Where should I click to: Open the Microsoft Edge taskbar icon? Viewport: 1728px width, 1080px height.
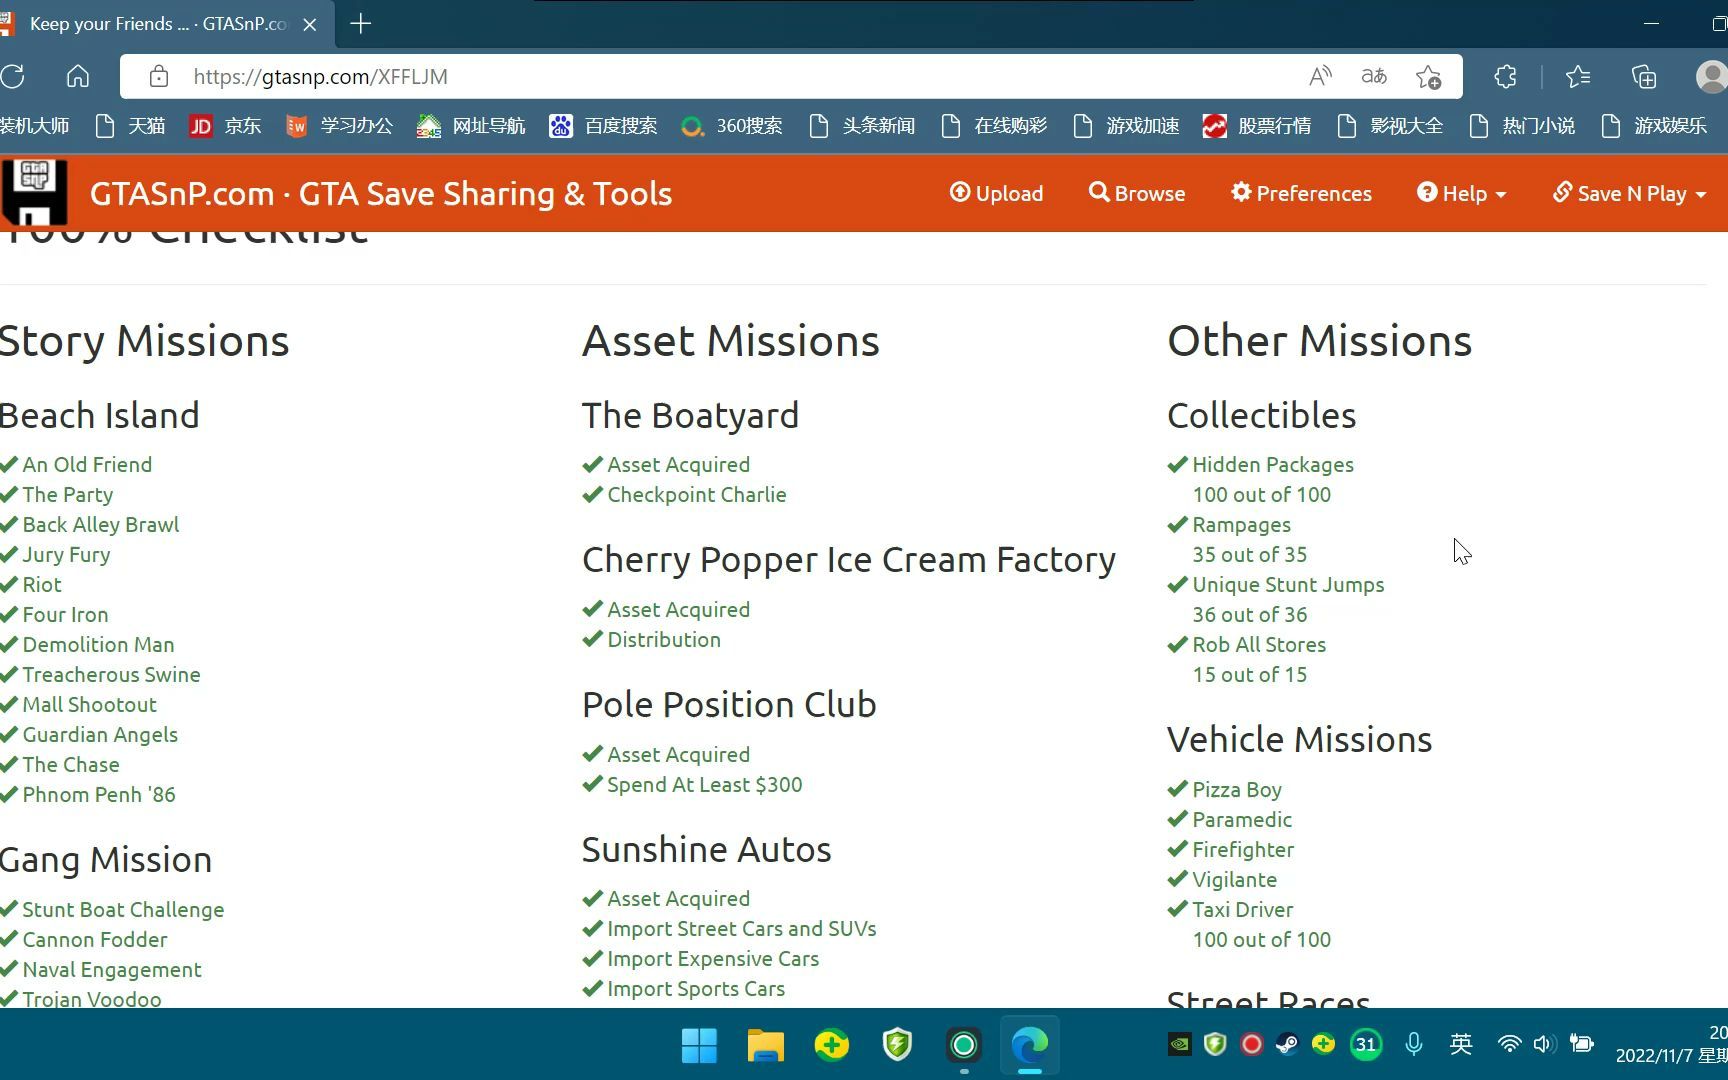coord(1029,1045)
